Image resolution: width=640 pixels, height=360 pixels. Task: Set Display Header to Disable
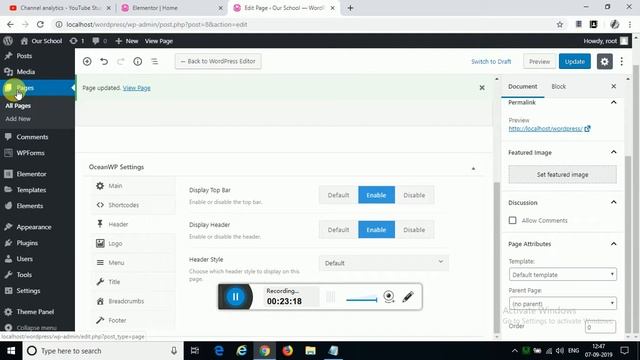[414, 230]
